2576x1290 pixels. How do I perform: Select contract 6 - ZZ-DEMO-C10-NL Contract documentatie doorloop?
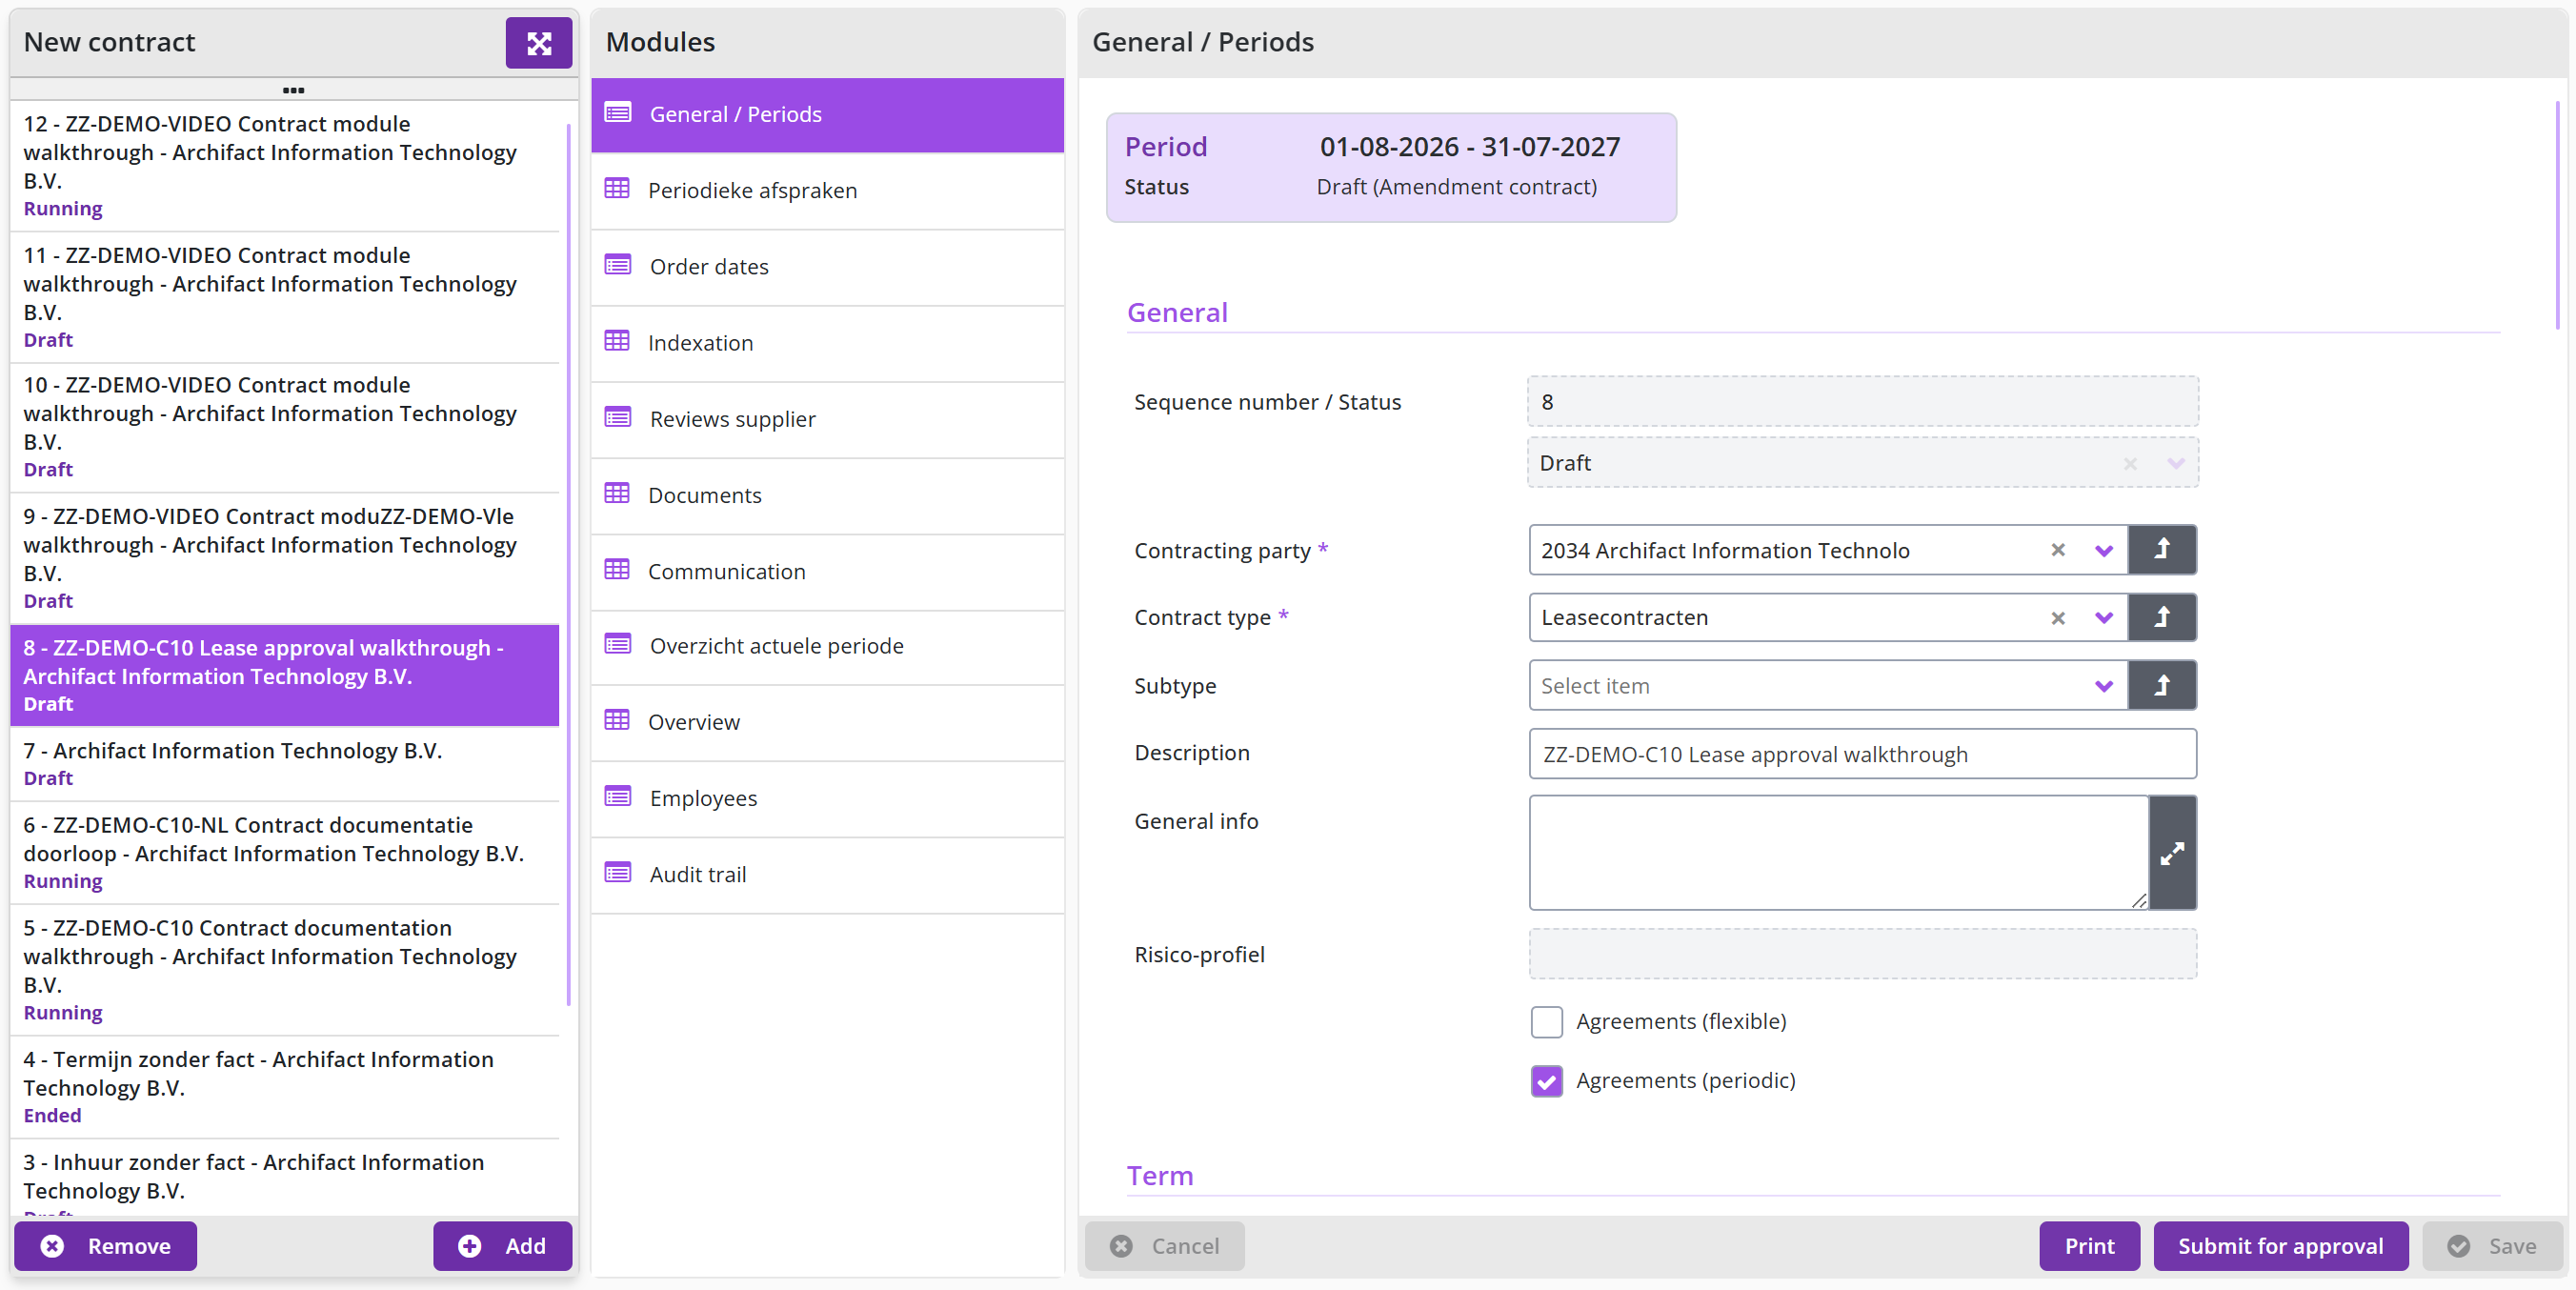click(284, 853)
